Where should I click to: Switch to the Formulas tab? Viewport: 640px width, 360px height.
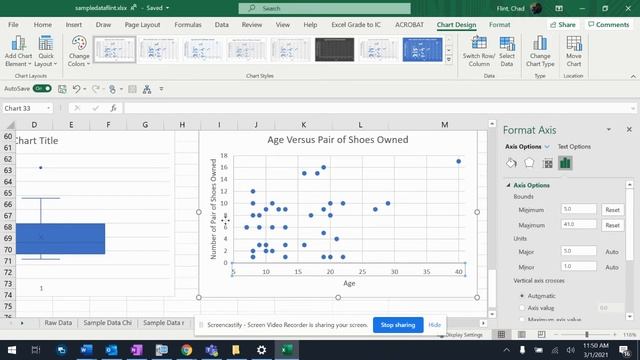[188, 24]
